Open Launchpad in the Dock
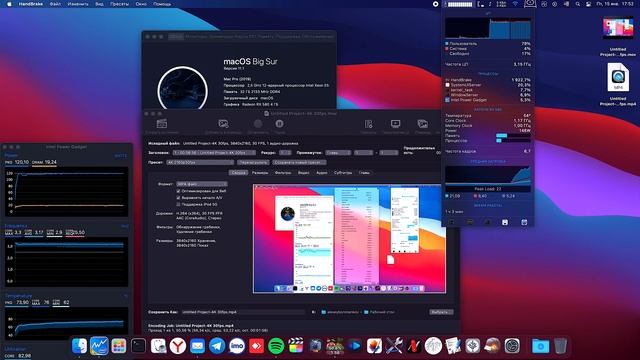 [118, 346]
